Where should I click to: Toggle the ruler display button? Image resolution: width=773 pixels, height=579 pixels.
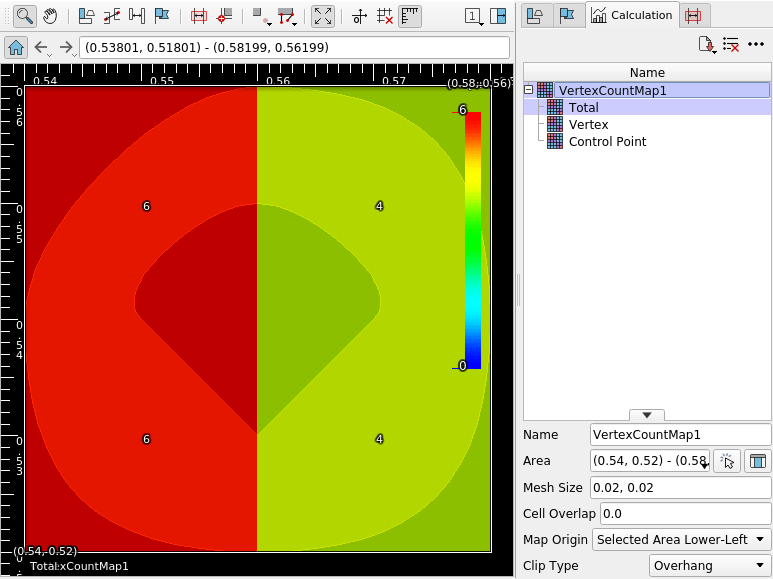point(410,16)
